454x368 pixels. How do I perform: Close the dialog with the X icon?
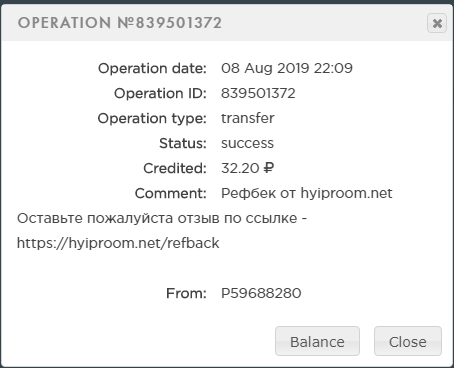tap(437, 23)
